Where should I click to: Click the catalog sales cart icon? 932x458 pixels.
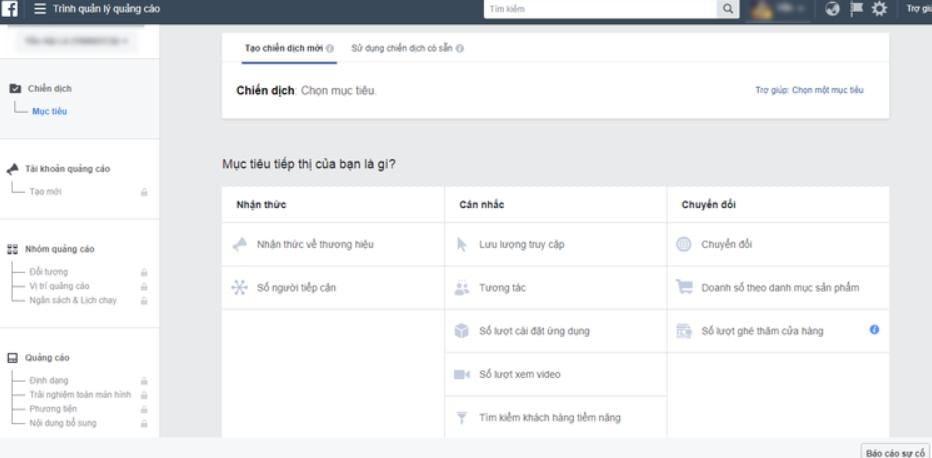[684, 288]
